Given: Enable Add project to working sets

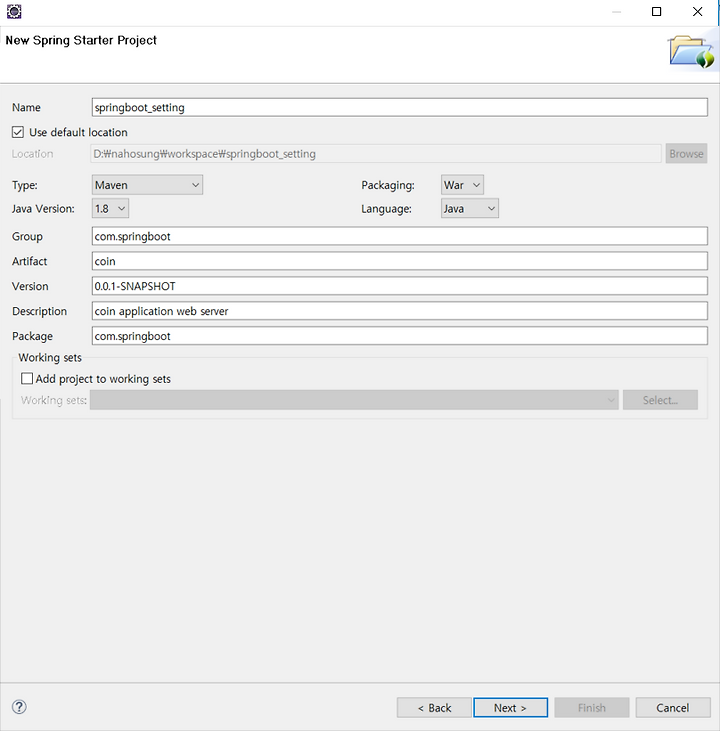Looking at the screenshot, I should pos(27,378).
